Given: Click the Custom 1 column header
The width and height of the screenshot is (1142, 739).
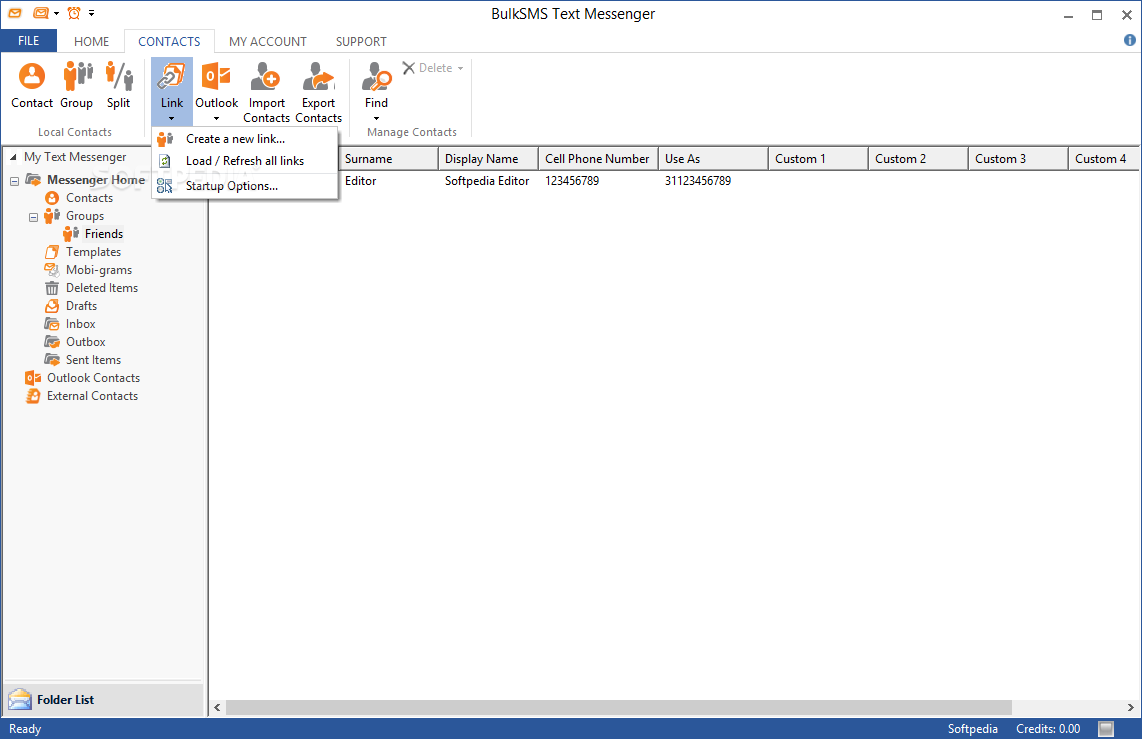Looking at the screenshot, I should (x=818, y=159).
